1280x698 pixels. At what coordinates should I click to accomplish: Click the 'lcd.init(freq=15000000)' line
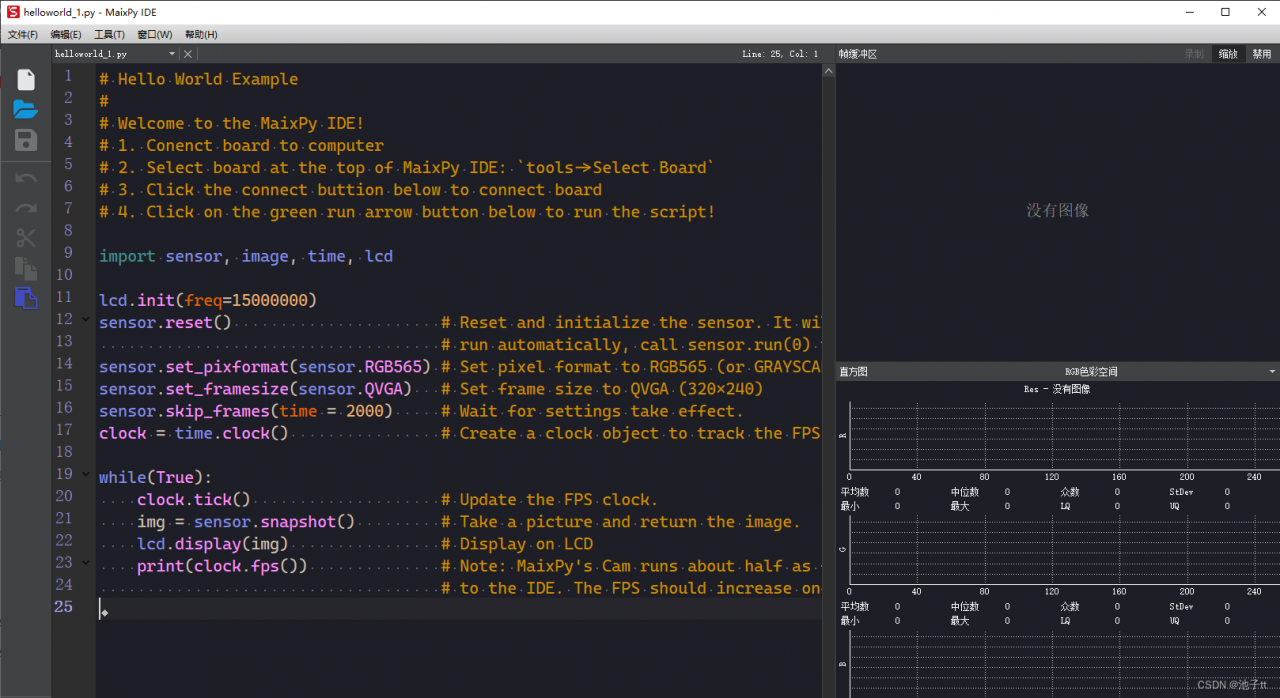pos(208,300)
